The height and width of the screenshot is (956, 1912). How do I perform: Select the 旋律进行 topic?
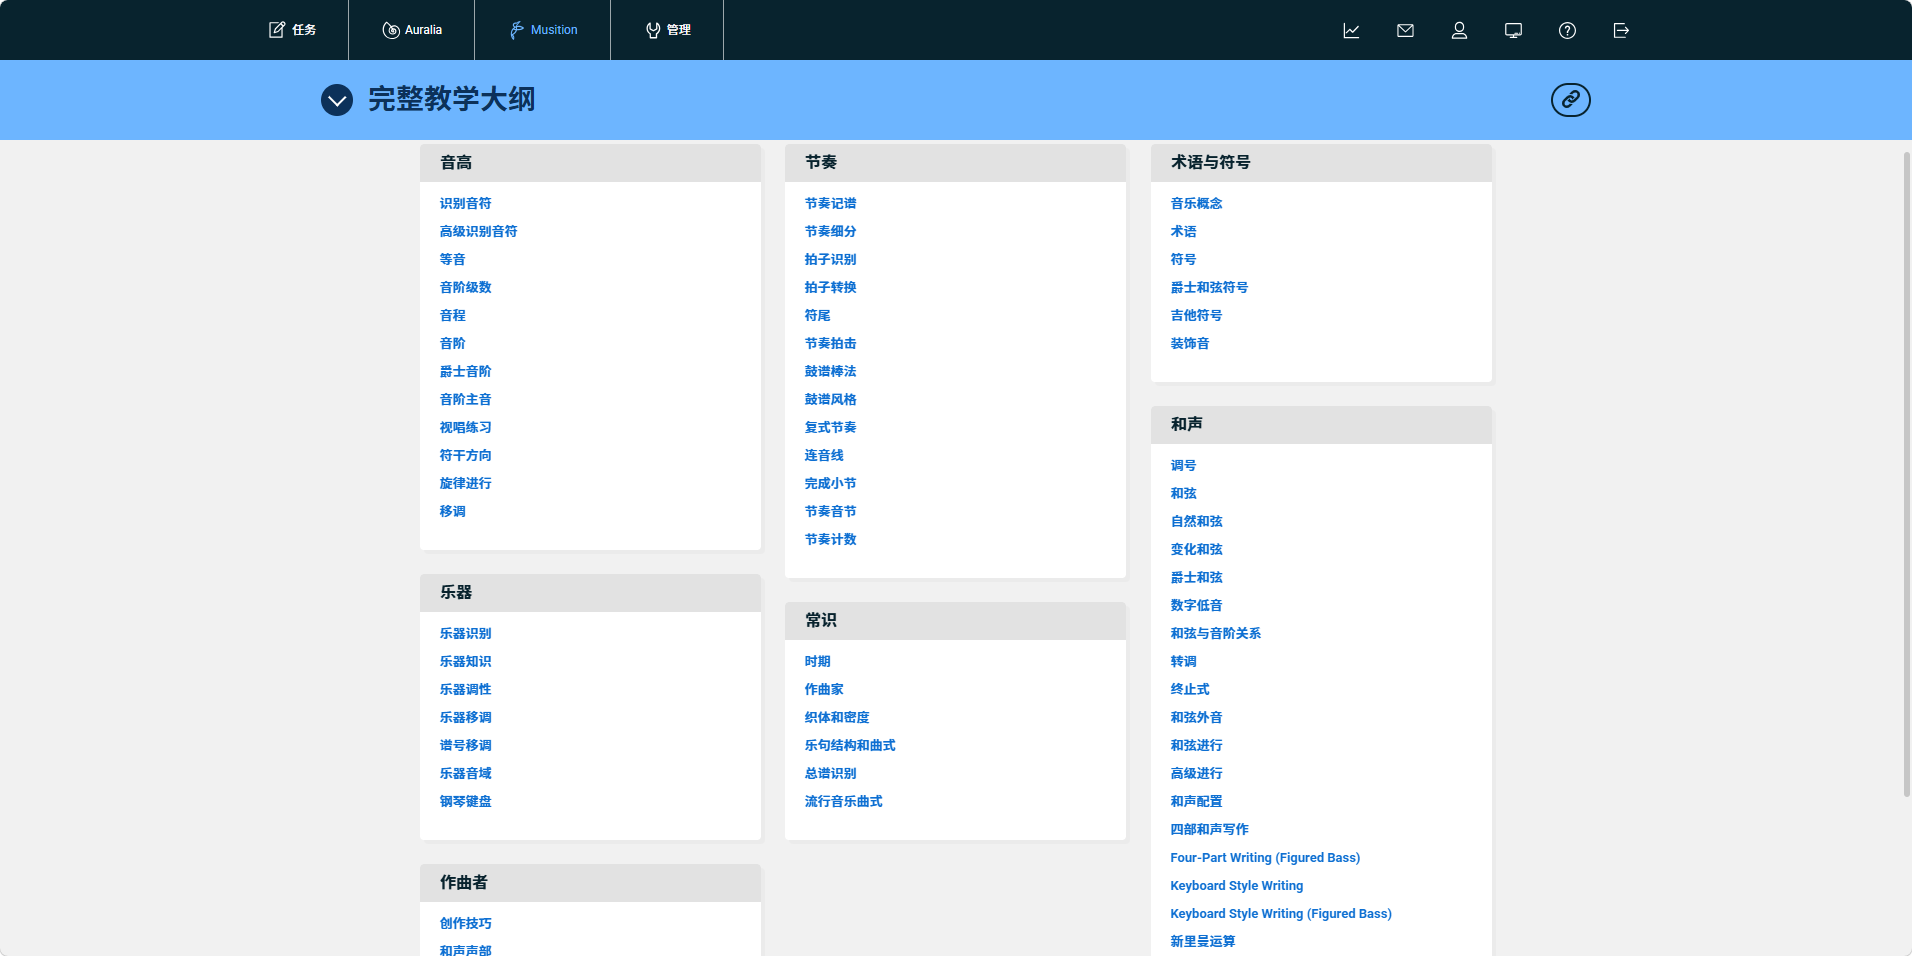(465, 483)
